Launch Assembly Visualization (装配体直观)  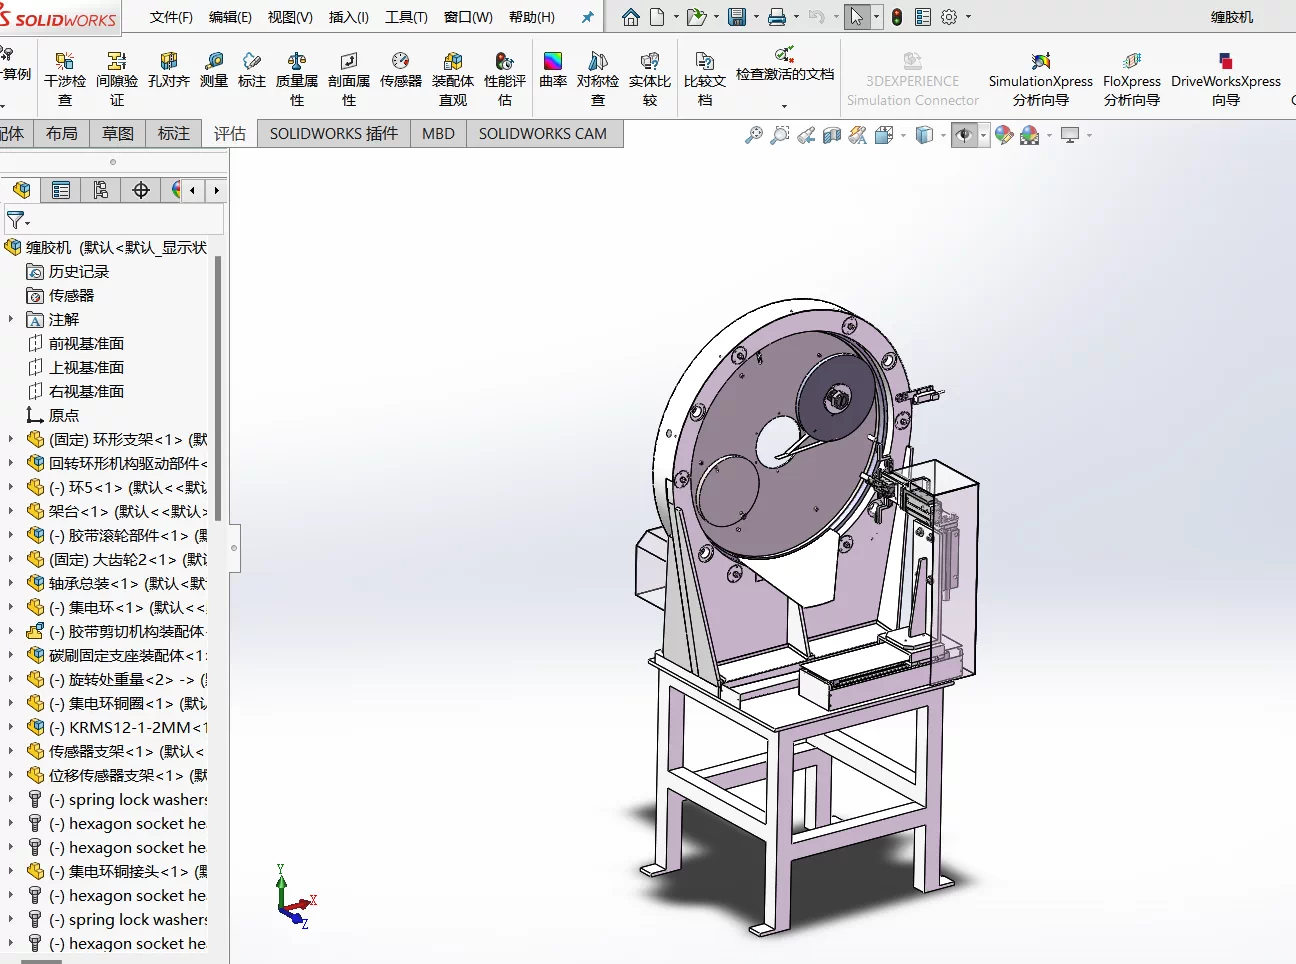pyautogui.click(x=453, y=78)
